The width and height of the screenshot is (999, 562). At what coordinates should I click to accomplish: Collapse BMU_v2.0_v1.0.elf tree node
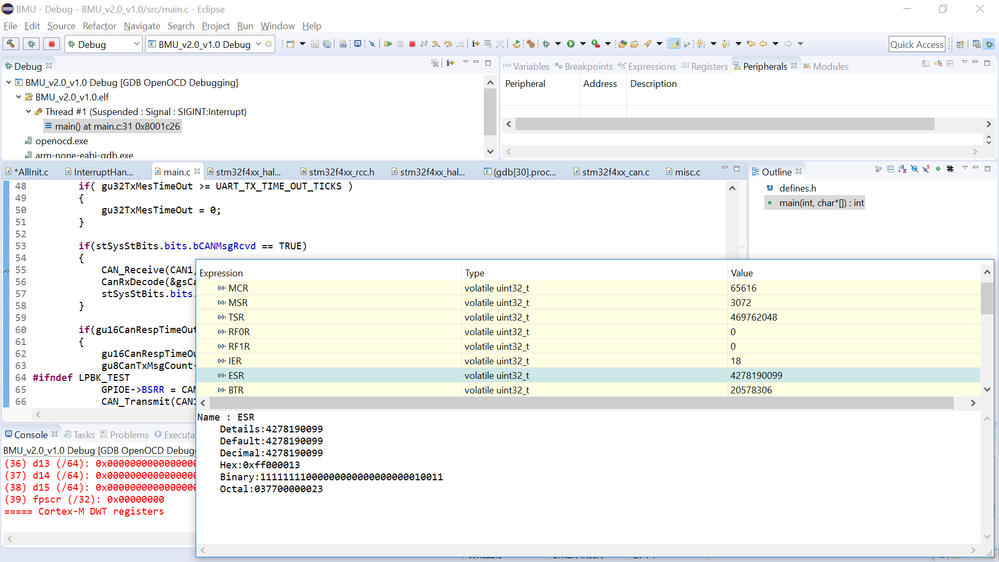(x=19, y=97)
